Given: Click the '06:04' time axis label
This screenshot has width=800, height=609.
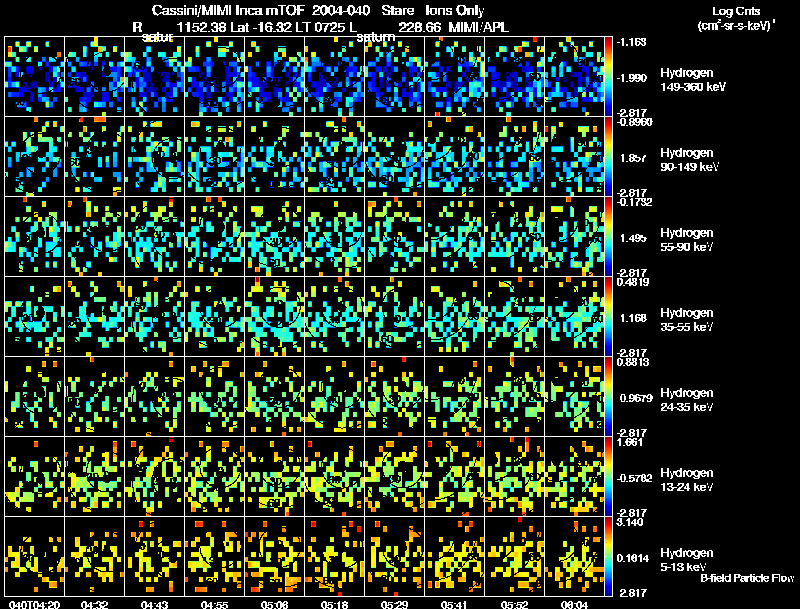Looking at the screenshot, I should 574,604.
